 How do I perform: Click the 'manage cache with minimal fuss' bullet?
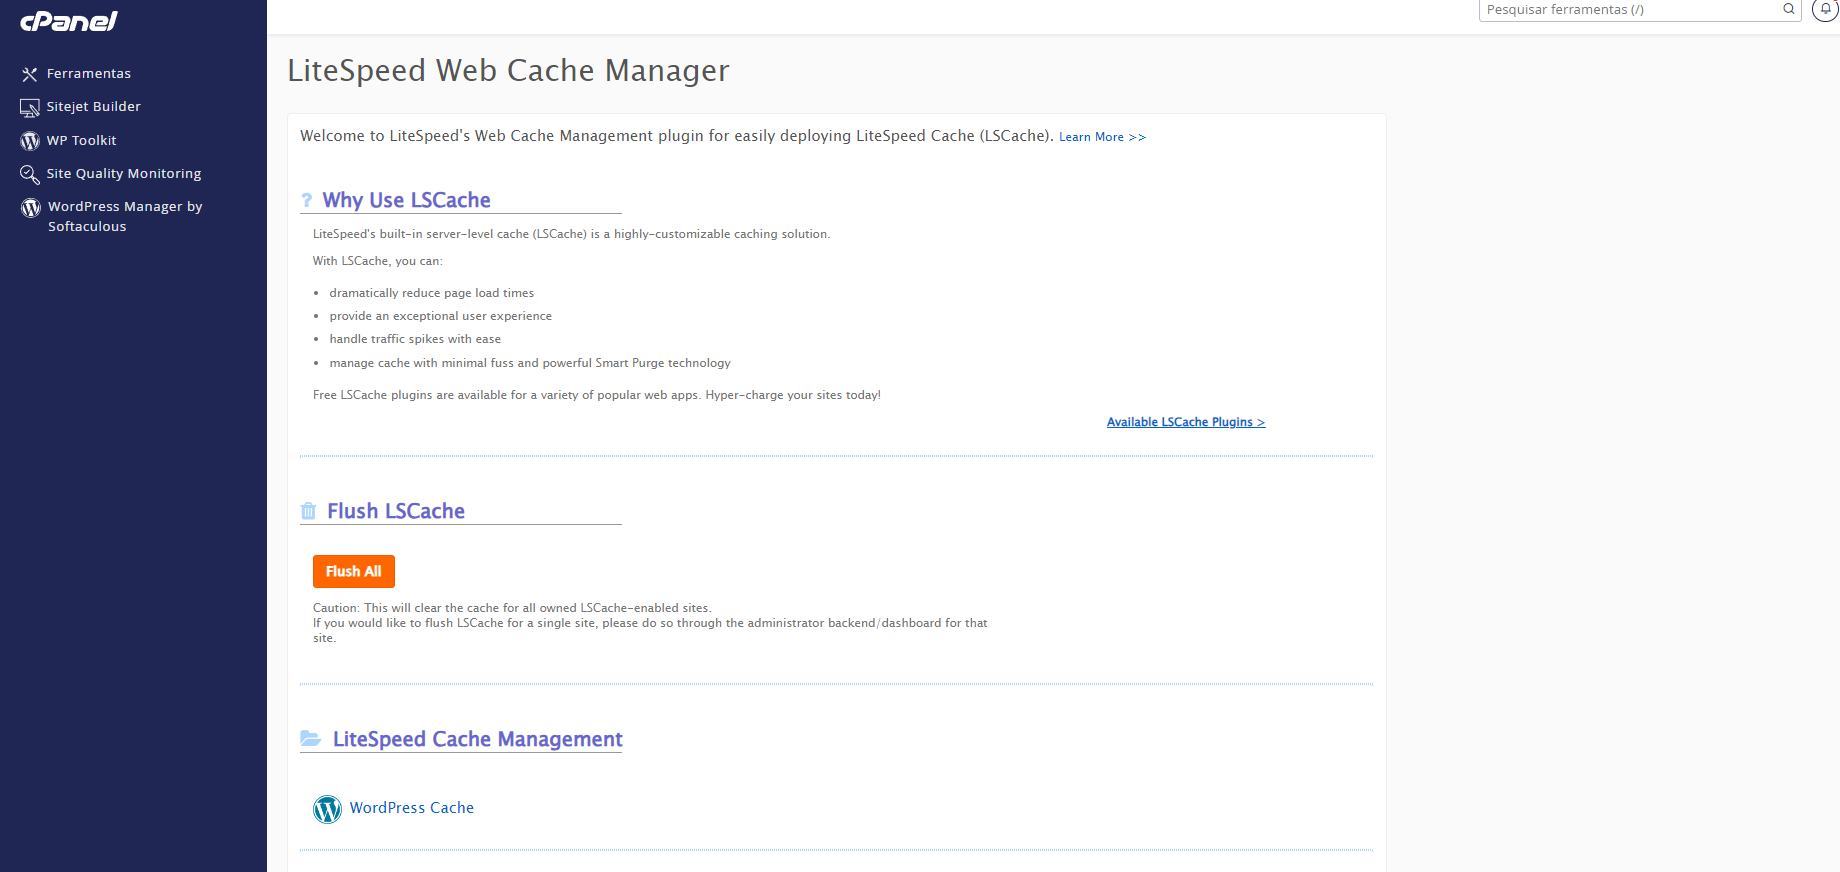point(530,363)
